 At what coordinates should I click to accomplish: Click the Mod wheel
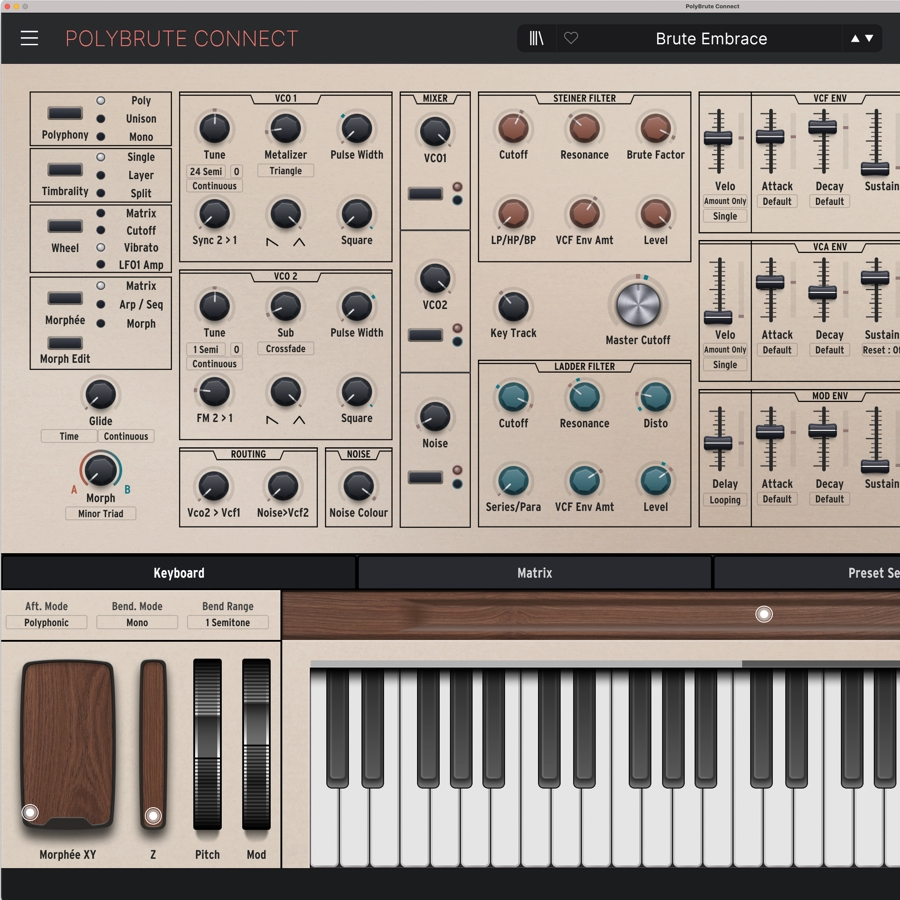256,744
